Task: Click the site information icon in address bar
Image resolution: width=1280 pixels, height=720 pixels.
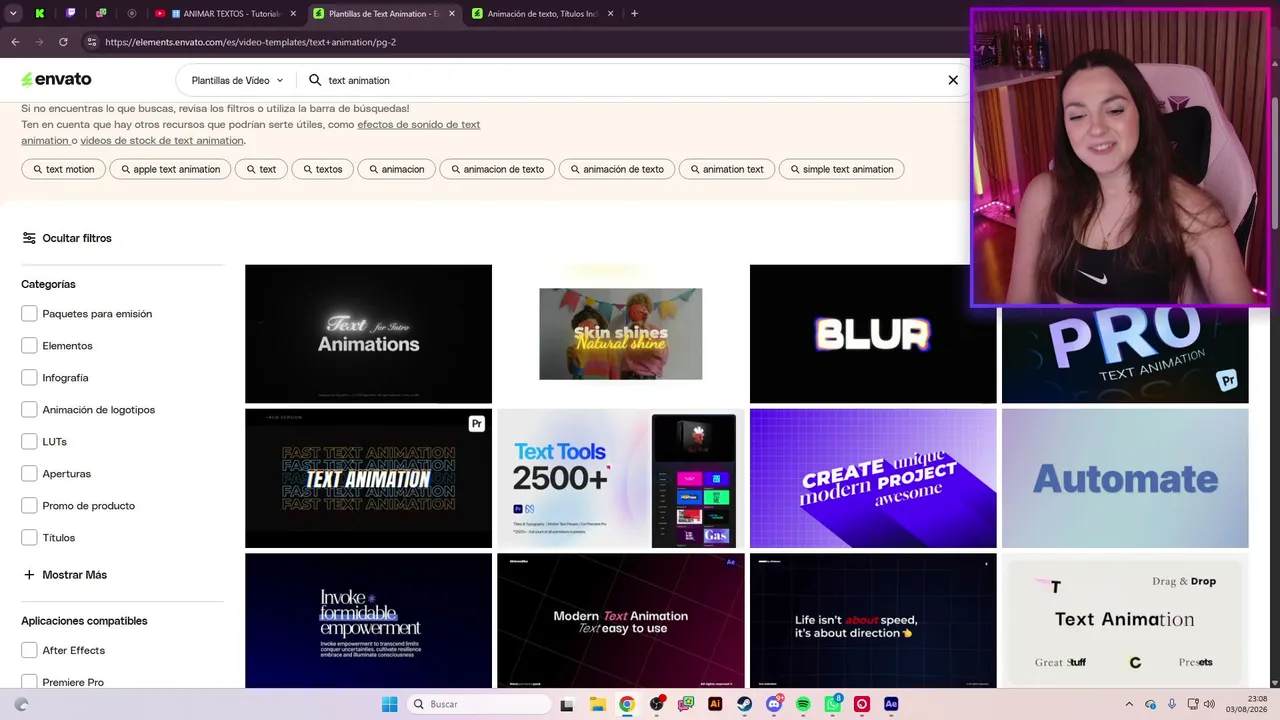Action: click(92, 42)
